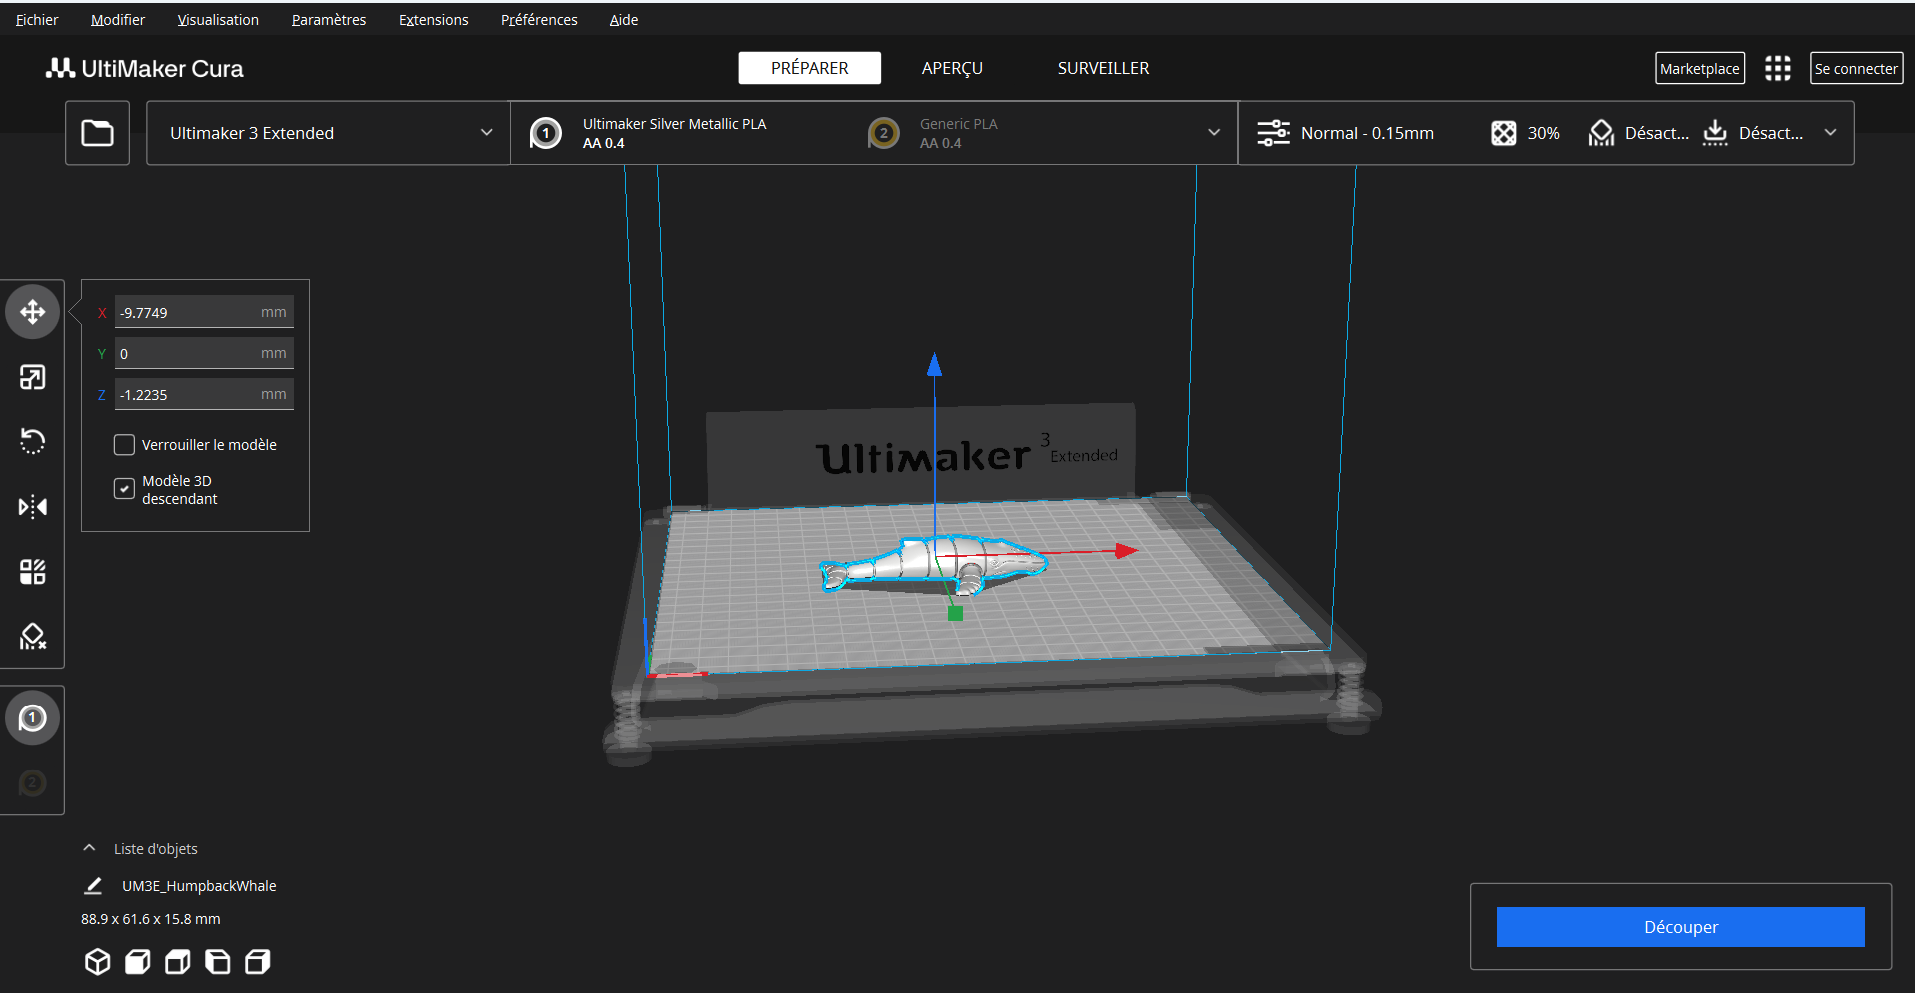
Task: Select Extruder 1 in the sidebar
Action: 32,718
